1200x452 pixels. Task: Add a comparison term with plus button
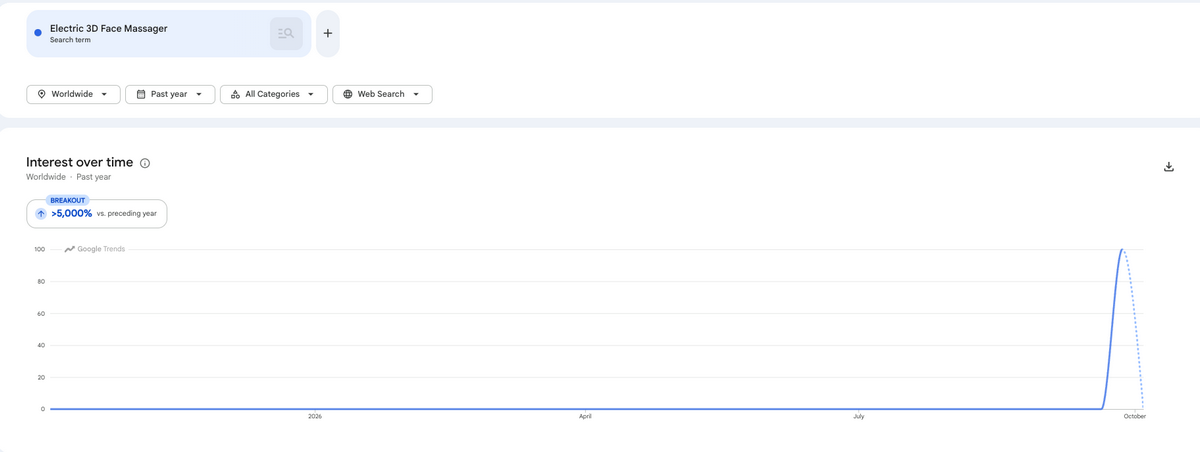pyautogui.click(x=328, y=34)
